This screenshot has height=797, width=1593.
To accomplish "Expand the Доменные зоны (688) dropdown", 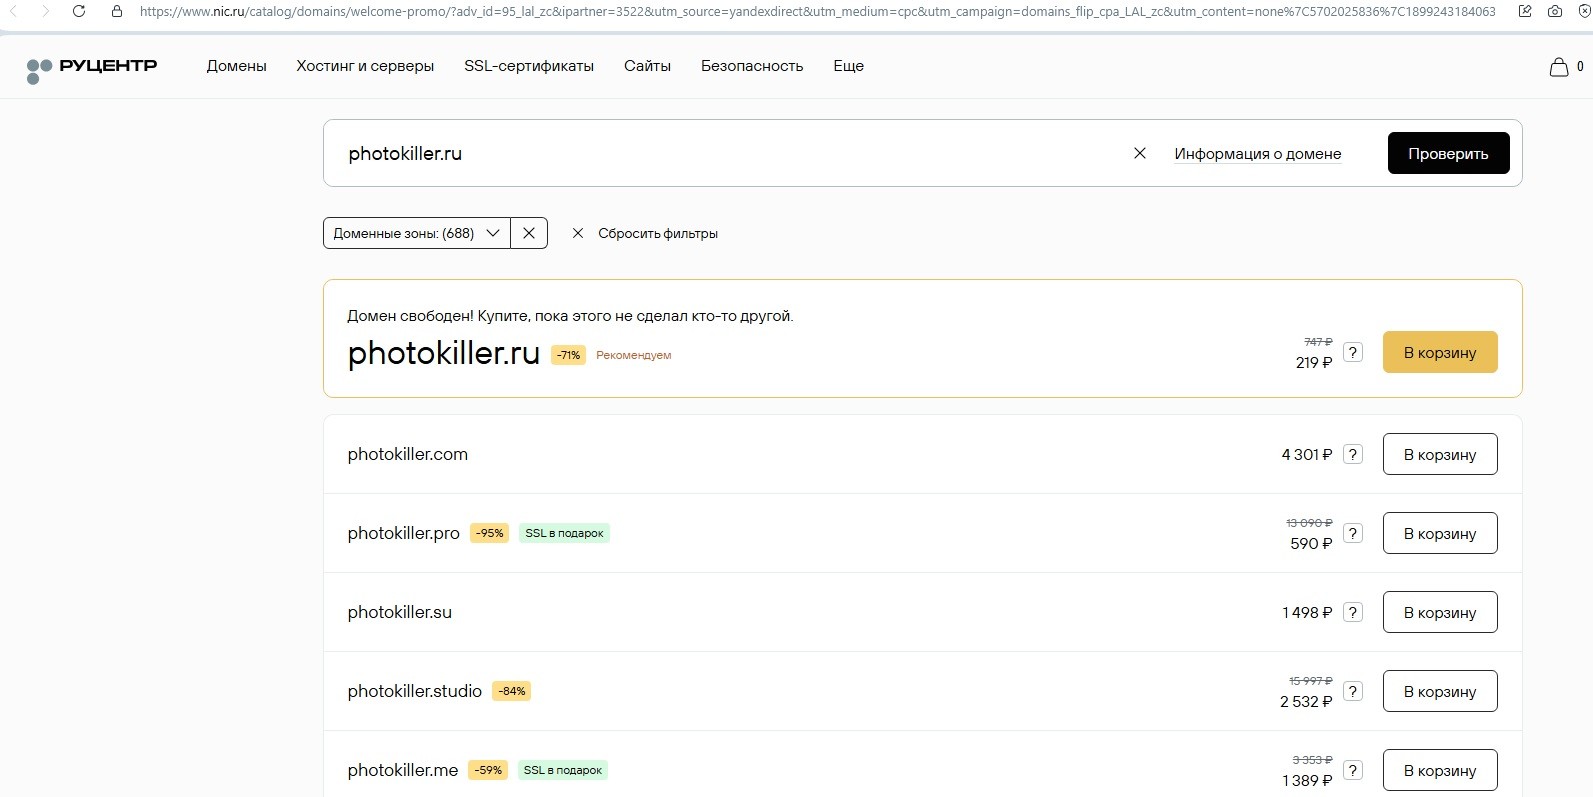I will pos(417,233).
